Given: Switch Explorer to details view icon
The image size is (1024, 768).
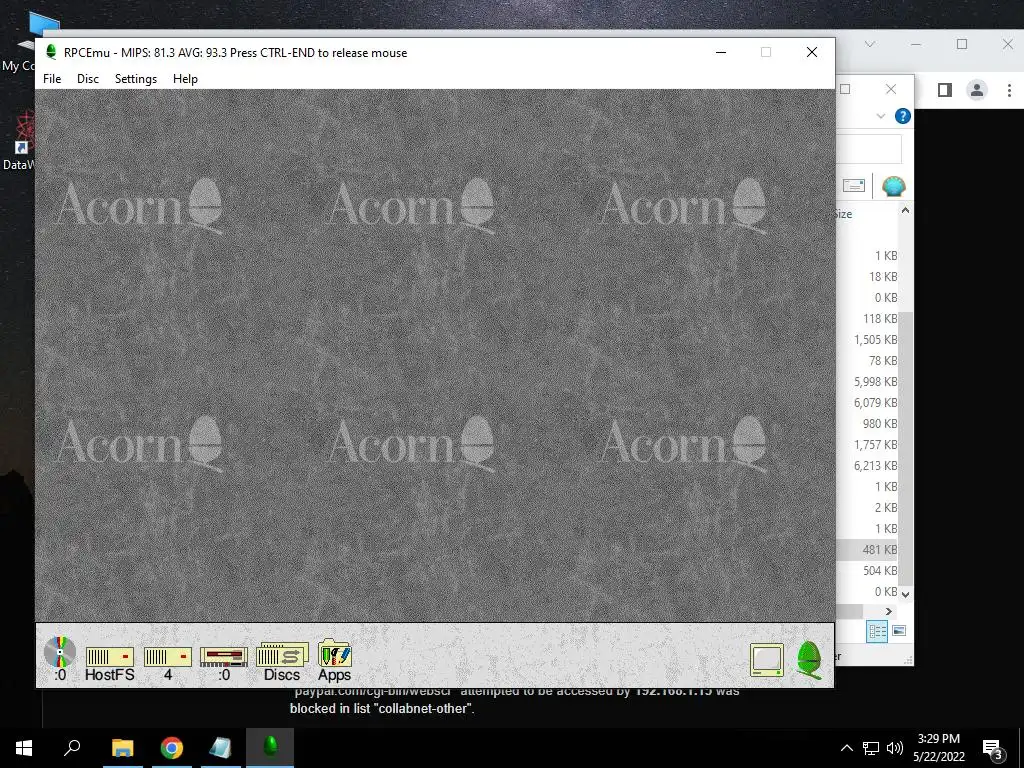Looking at the screenshot, I should pyautogui.click(x=877, y=631).
